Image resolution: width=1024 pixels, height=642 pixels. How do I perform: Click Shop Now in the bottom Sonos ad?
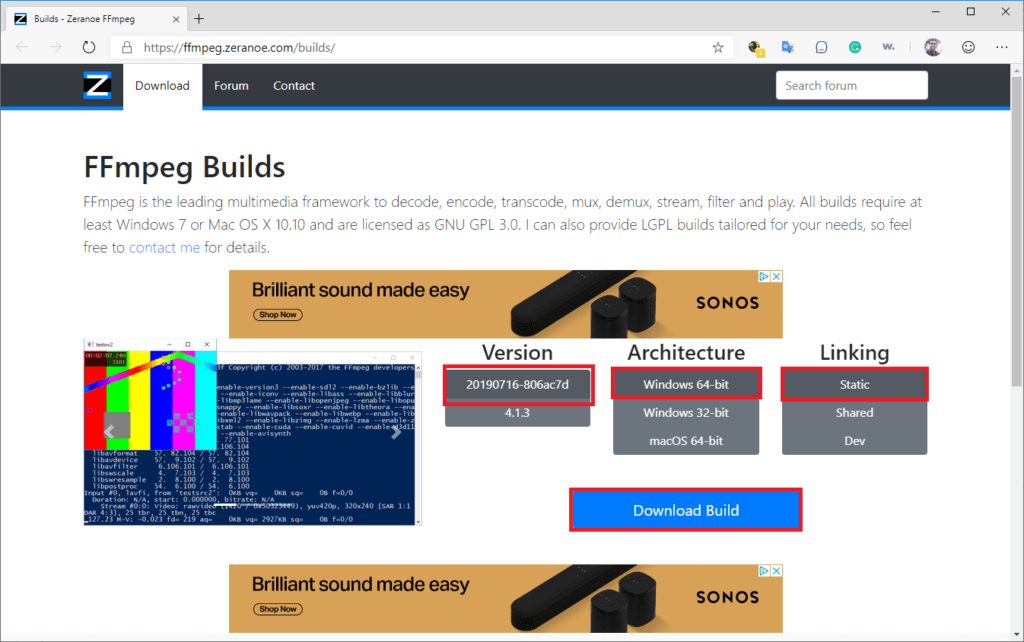(x=278, y=609)
